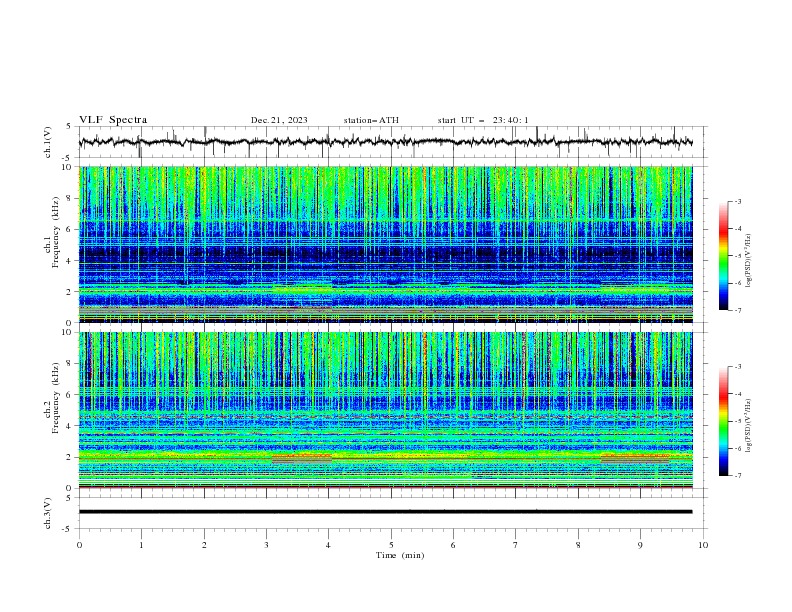Click the "5" tick on the ch.1 voltage axis
Screen dimensions: 792x612
[x=69, y=127]
